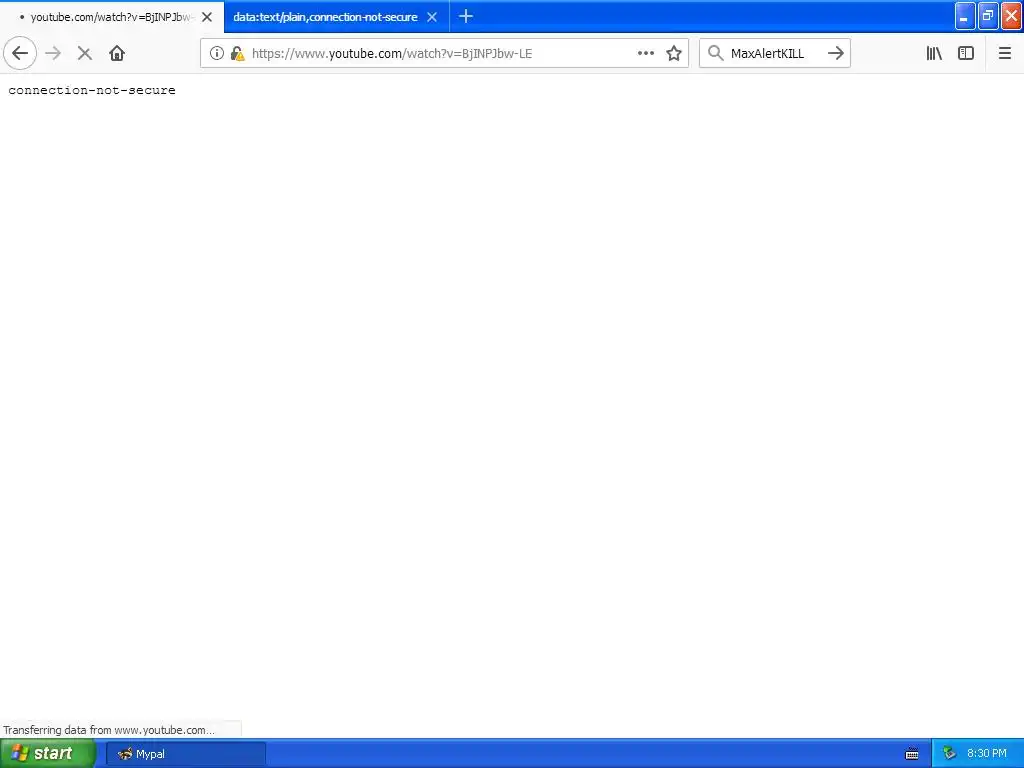Select Mypal taskbar button
The width and height of the screenshot is (1024, 768).
click(x=186, y=754)
